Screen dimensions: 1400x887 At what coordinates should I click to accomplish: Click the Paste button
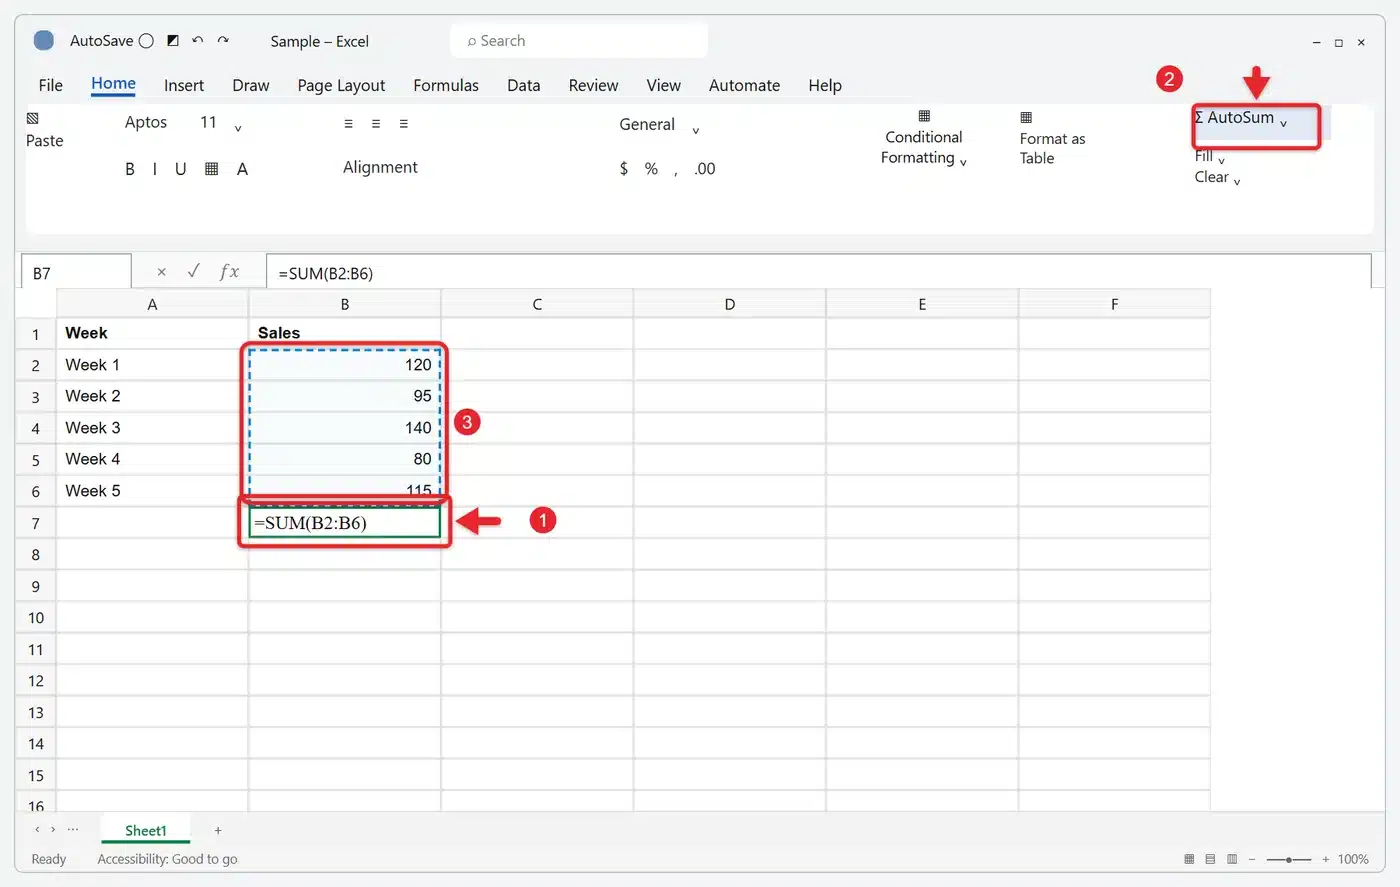pos(44,131)
